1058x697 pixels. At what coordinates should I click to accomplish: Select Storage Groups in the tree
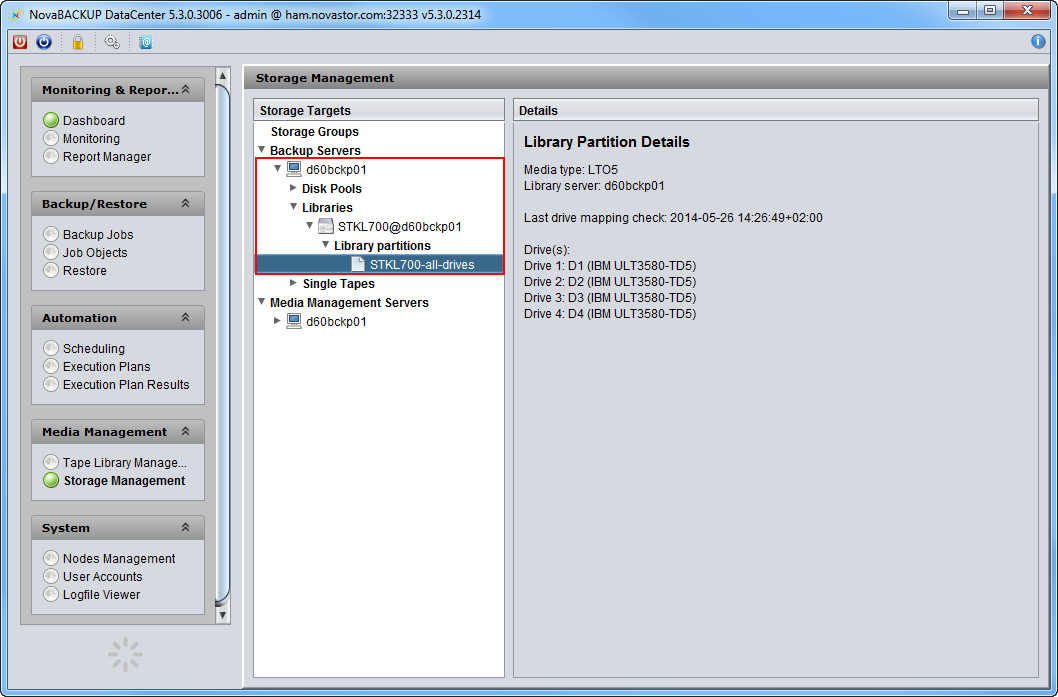pos(314,132)
